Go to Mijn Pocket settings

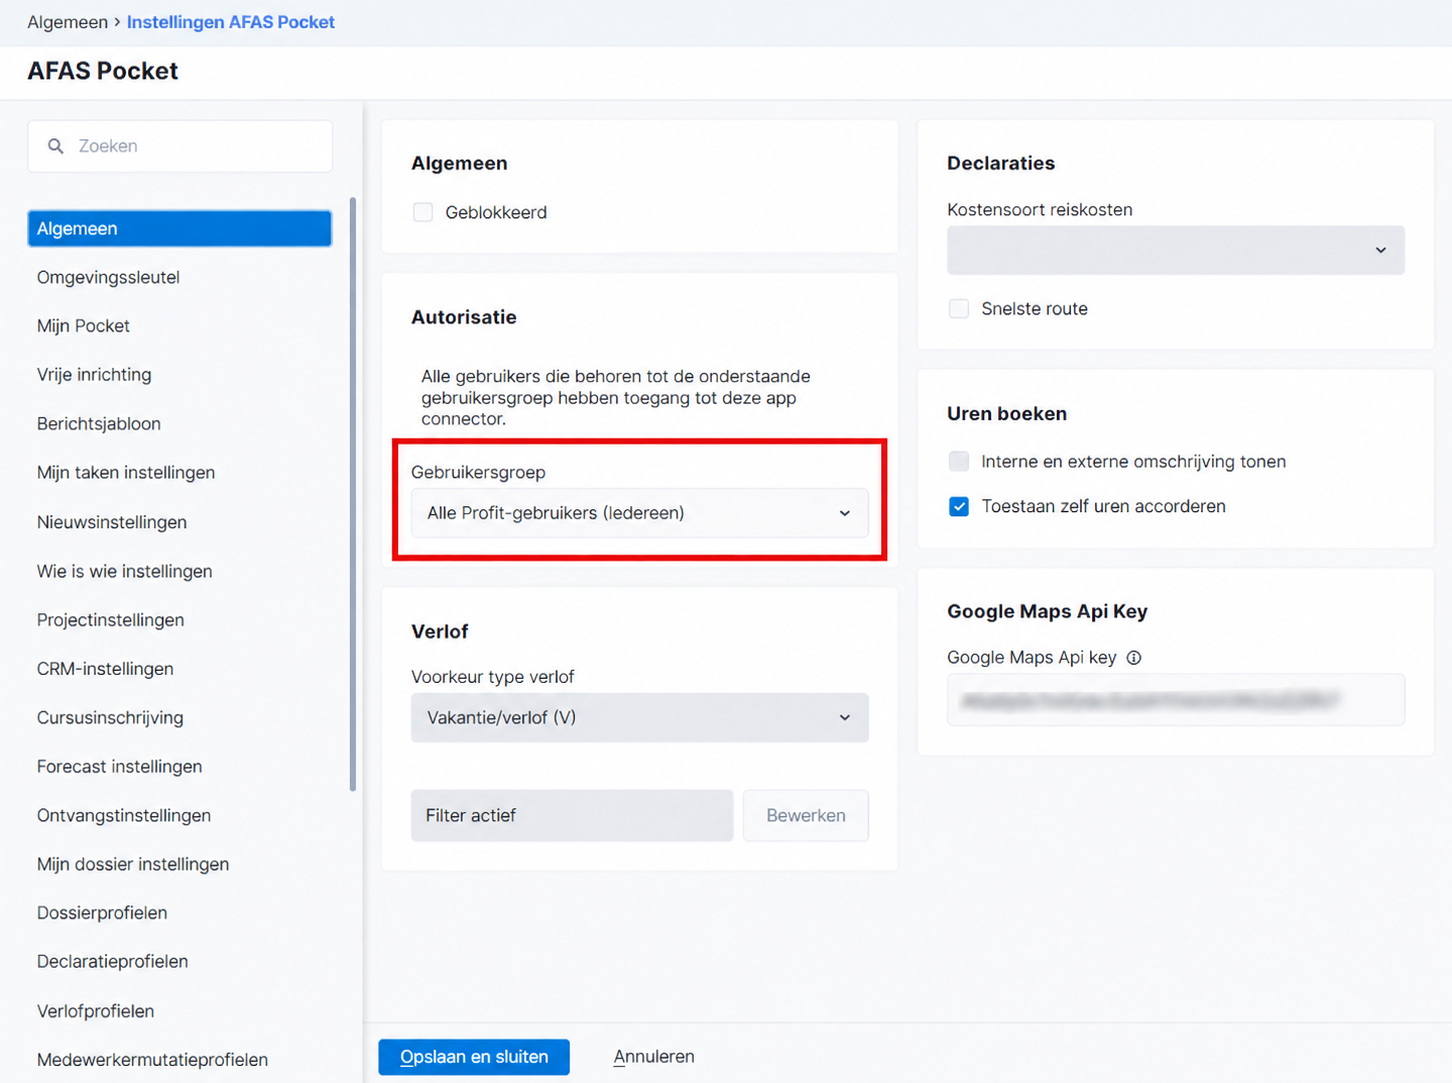(x=83, y=326)
